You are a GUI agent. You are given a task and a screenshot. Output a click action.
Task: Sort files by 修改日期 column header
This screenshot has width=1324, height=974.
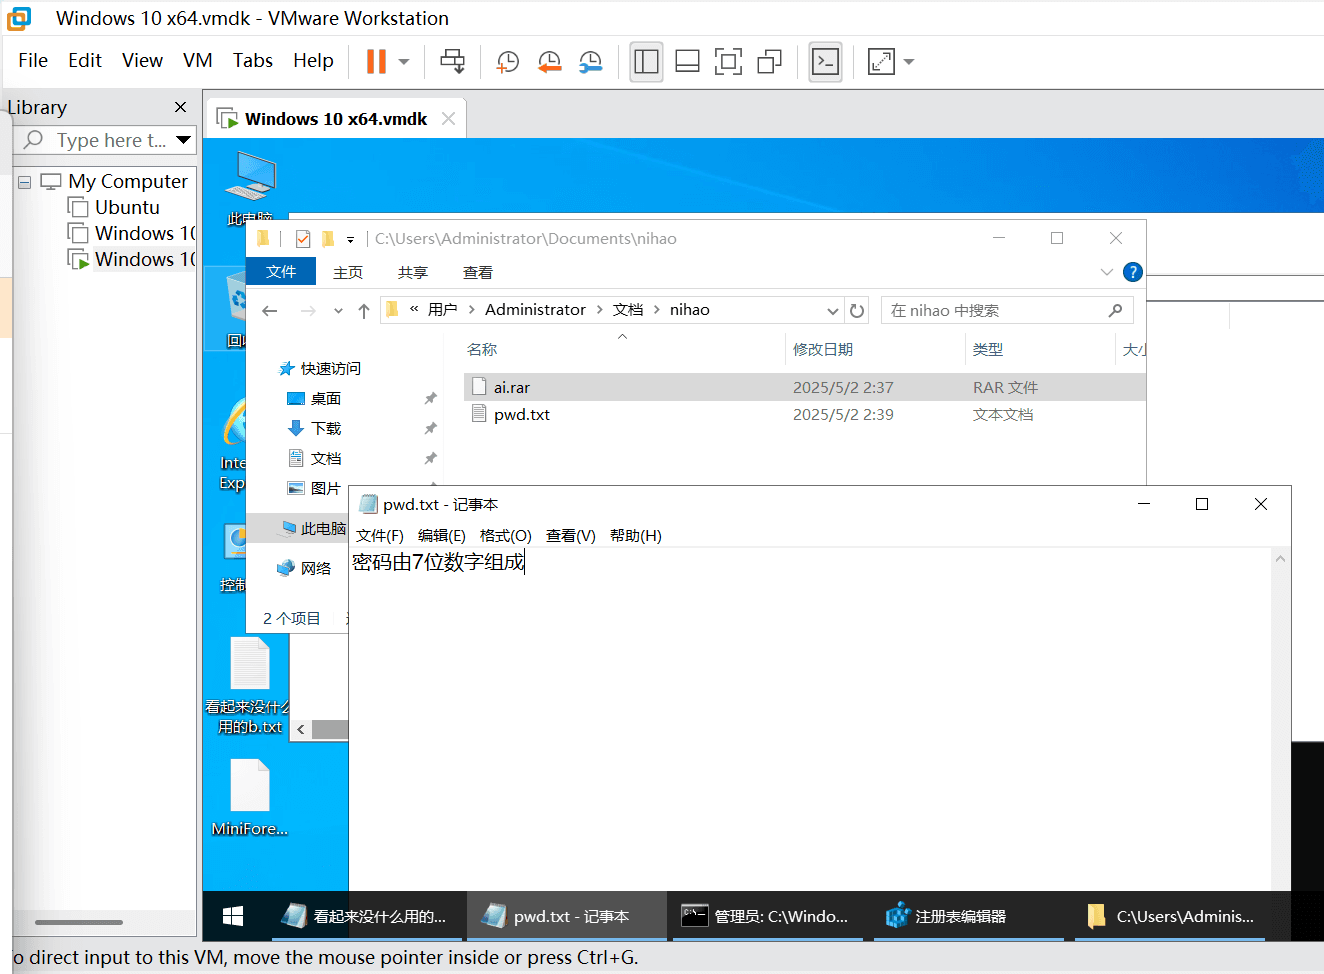[x=823, y=349]
